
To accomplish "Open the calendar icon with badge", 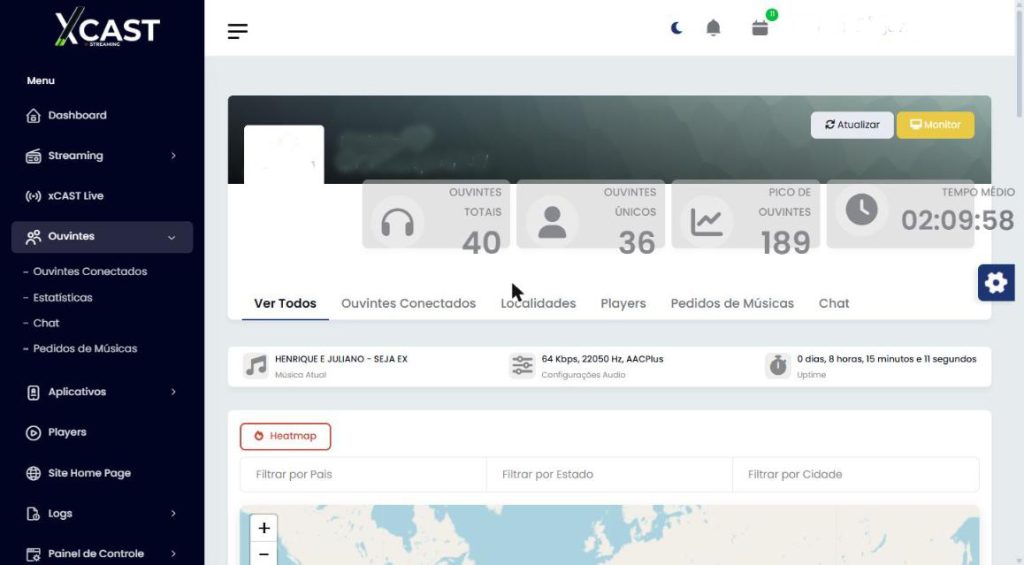I will (x=760, y=28).
